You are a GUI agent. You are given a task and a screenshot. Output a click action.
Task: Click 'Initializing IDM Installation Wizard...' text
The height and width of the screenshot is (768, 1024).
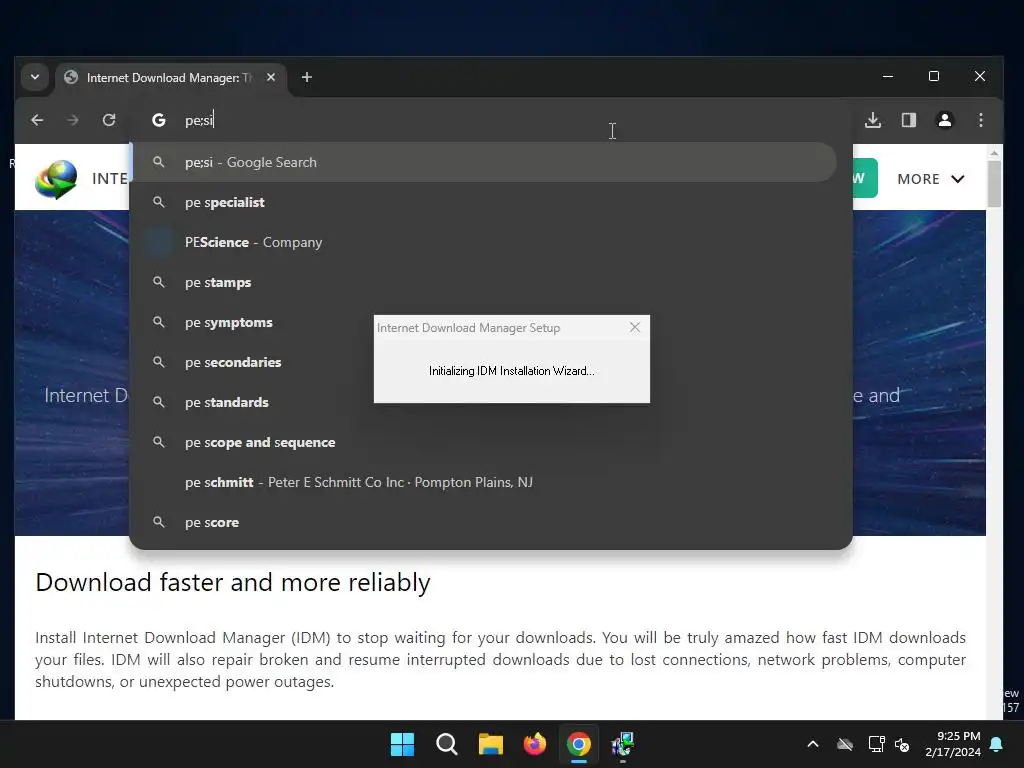(x=511, y=371)
